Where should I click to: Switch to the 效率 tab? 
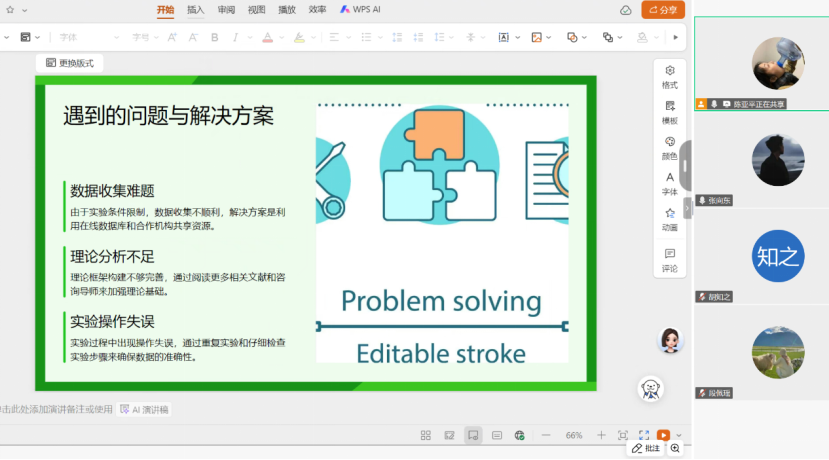click(x=317, y=10)
